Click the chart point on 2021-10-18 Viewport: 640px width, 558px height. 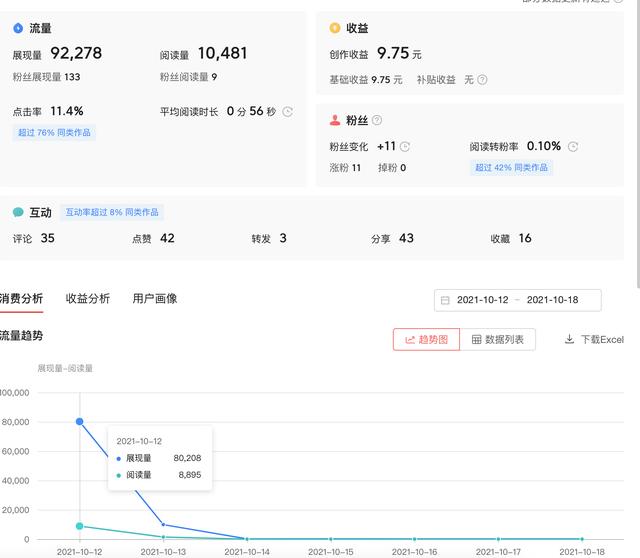(582, 539)
